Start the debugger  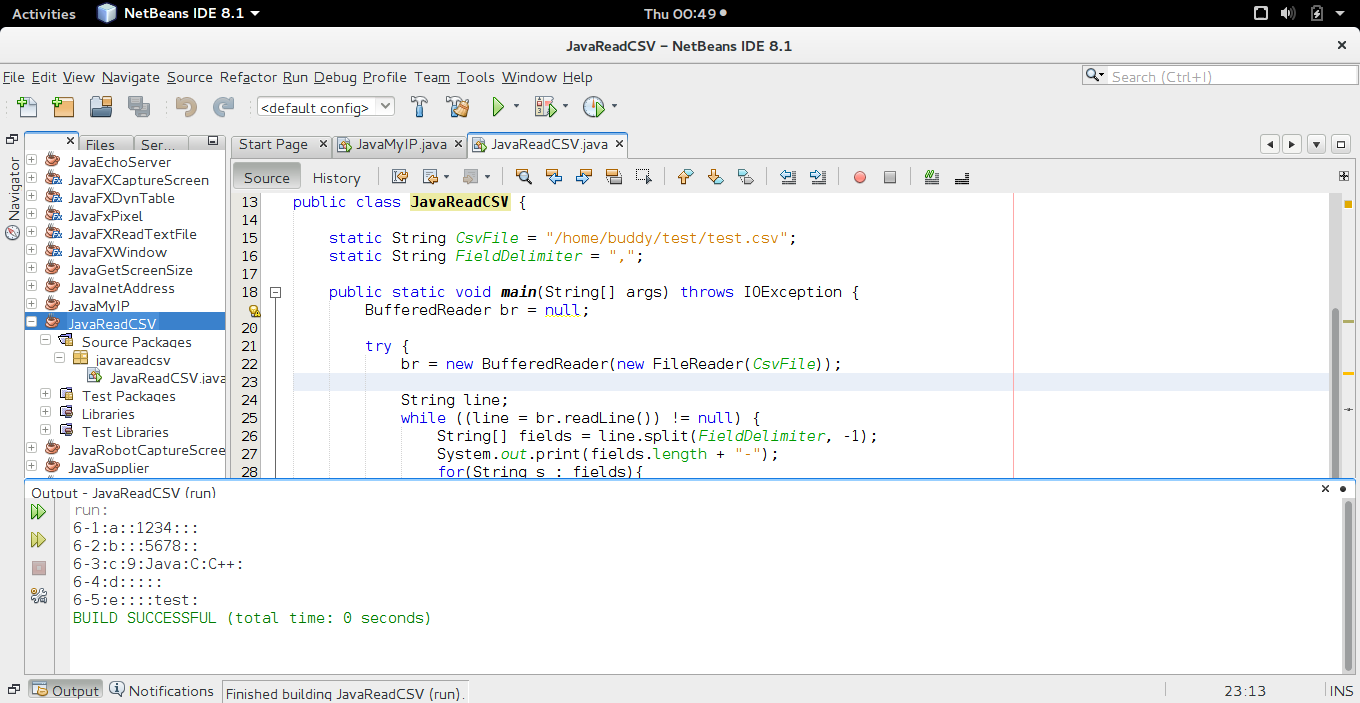click(545, 106)
